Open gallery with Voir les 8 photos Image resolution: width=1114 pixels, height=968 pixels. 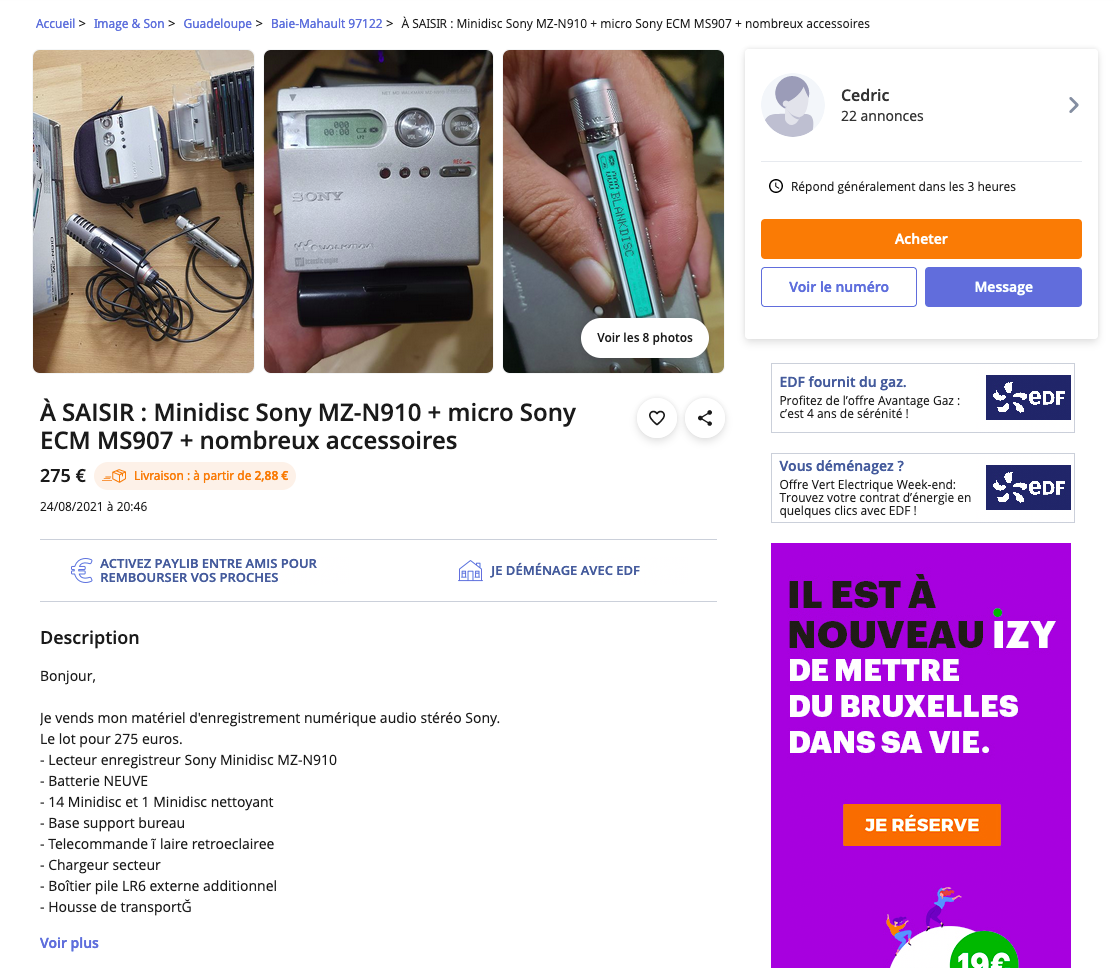click(x=644, y=338)
